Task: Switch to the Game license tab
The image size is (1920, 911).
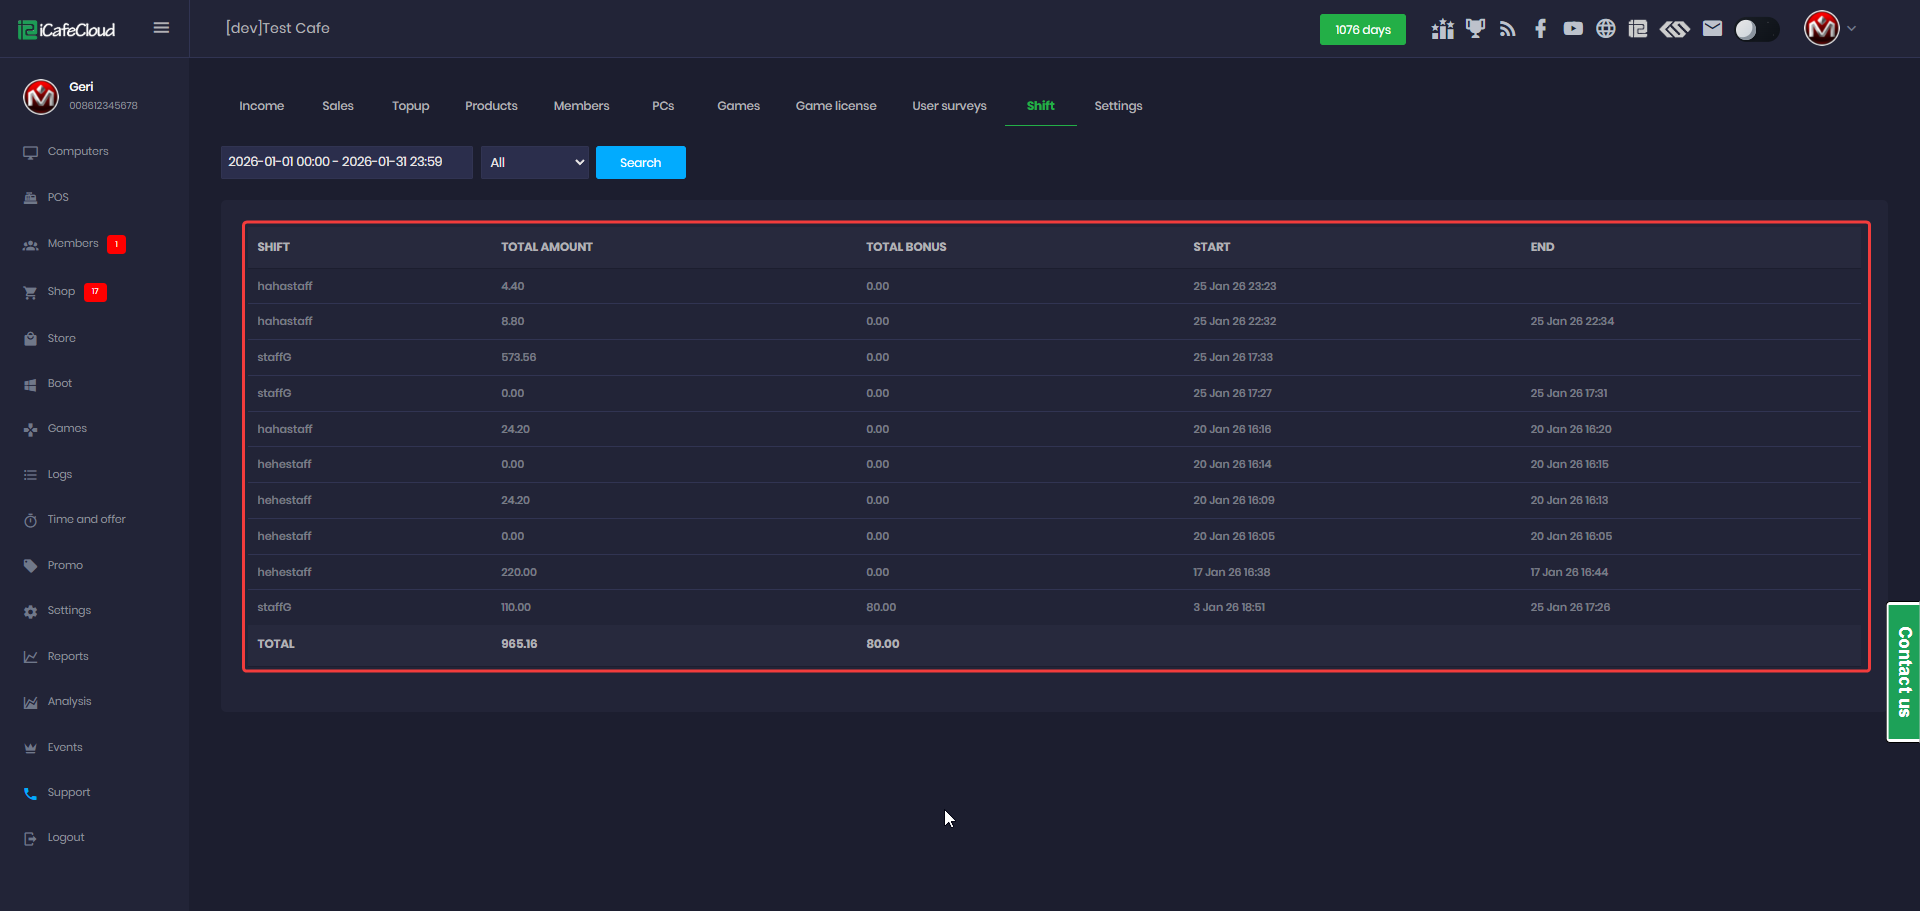Action: click(x=835, y=106)
